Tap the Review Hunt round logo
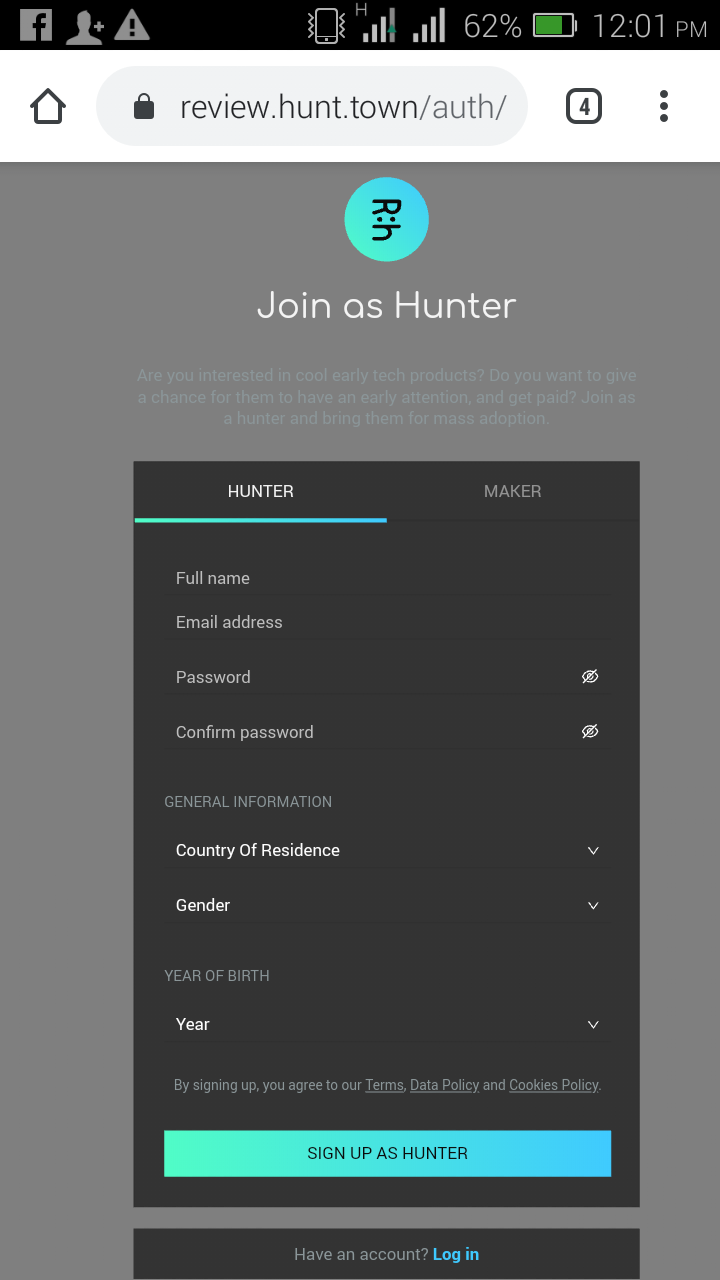Image resolution: width=720 pixels, height=1280 pixels. pyautogui.click(x=386, y=220)
